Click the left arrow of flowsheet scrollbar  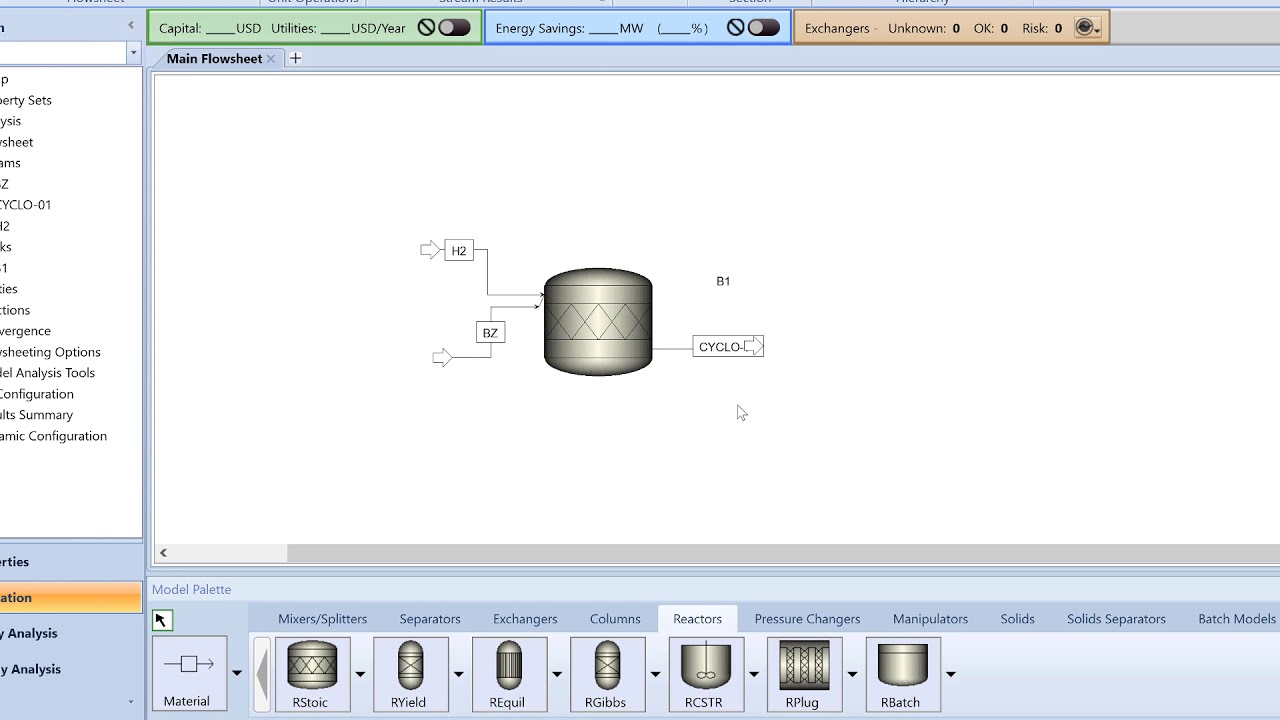pyautogui.click(x=163, y=553)
